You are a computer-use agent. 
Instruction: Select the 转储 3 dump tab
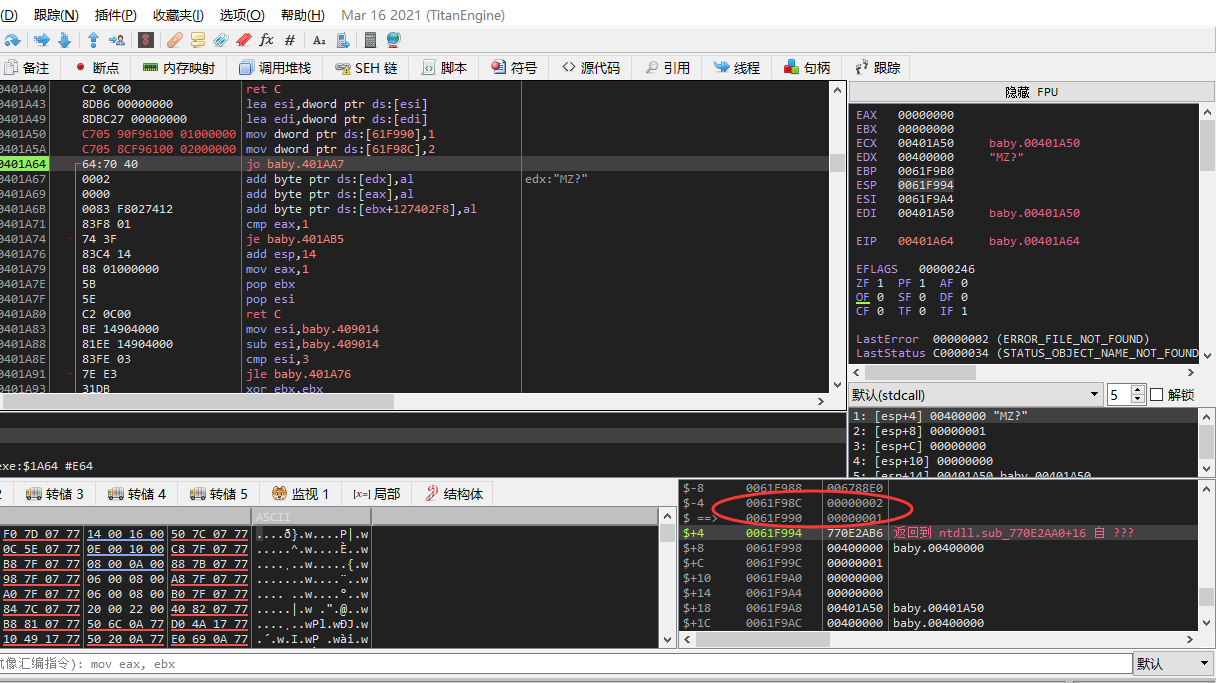point(56,494)
